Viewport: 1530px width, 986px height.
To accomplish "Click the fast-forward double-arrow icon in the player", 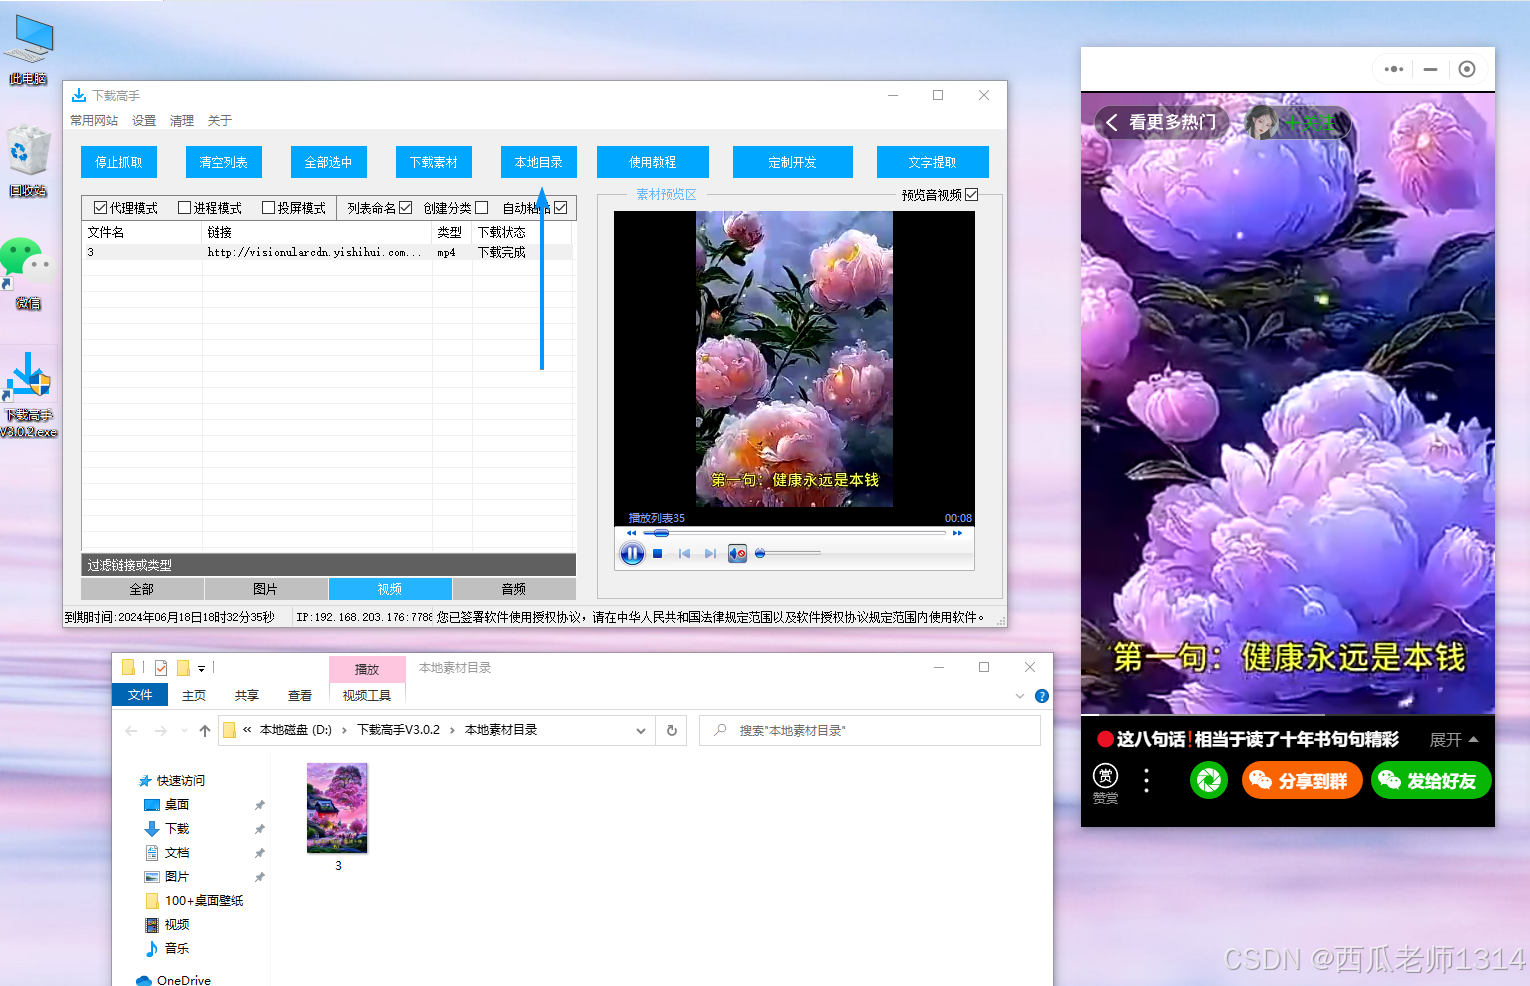I will [x=957, y=533].
